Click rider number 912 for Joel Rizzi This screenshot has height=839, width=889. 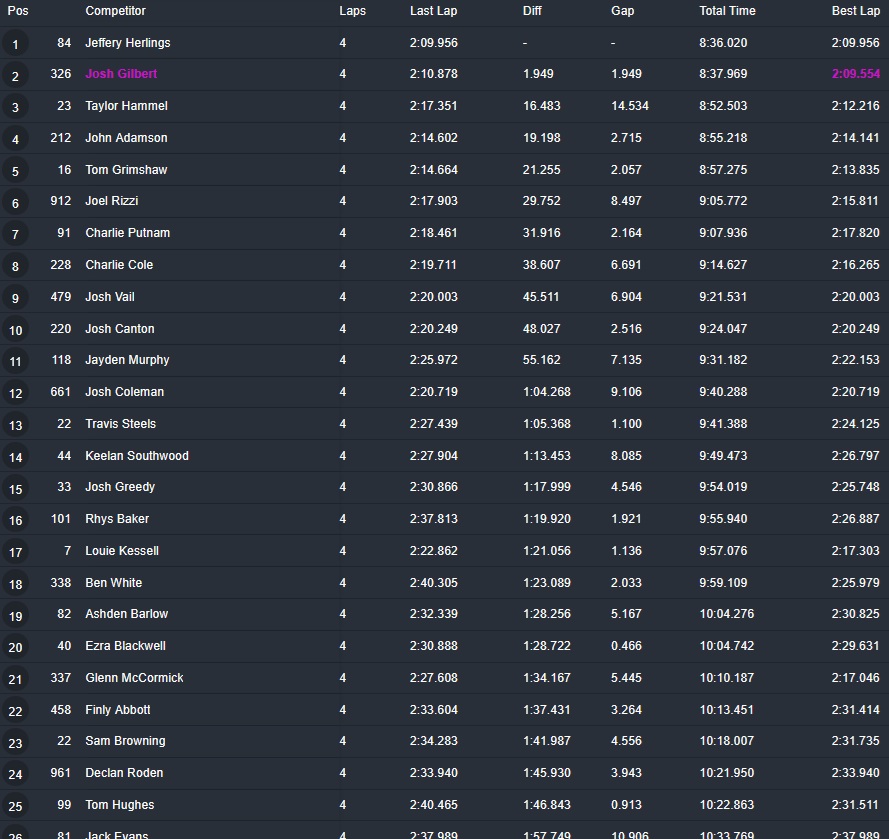click(x=61, y=201)
